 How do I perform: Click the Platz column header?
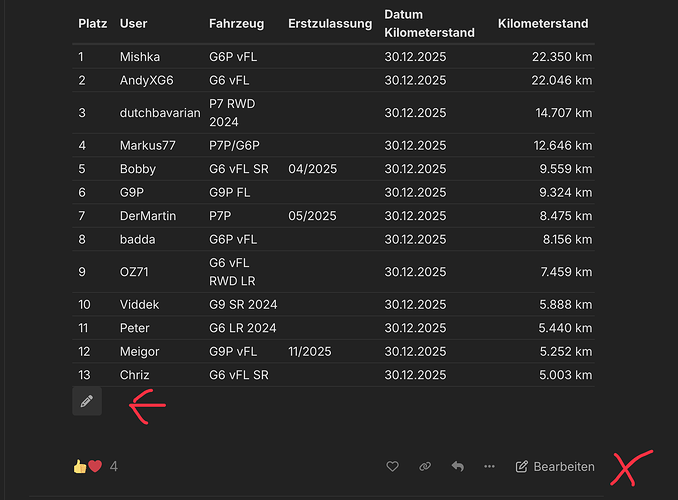pyautogui.click(x=93, y=23)
